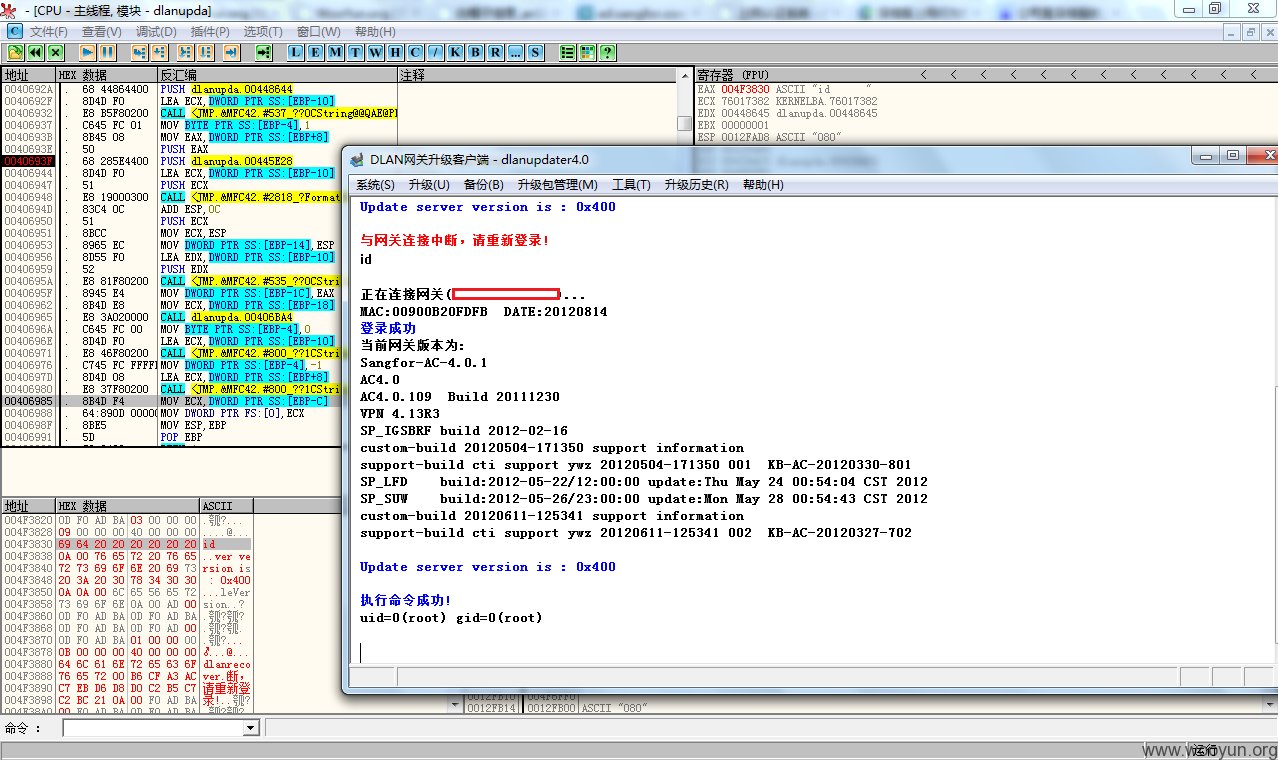Open Run trace with the ellipsis icon
This screenshot has height=760, width=1278.
(516, 52)
